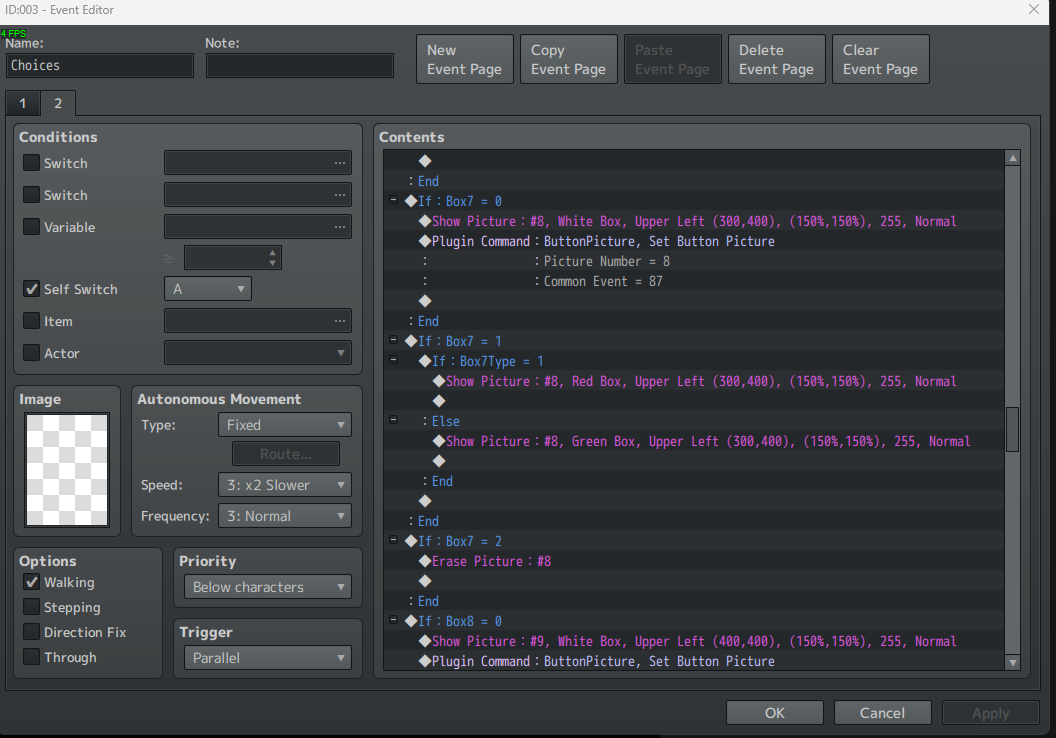Open Variable selector ellipsis button
This screenshot has width=1056, height=738.
click(x=339, y=227)
